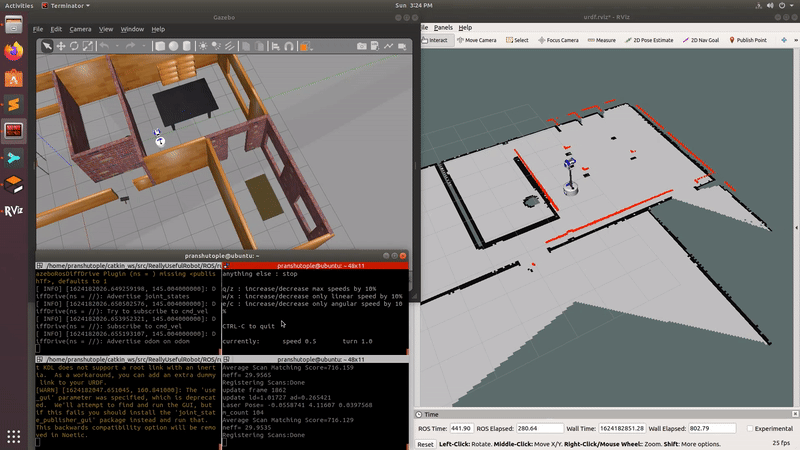
Task: Show Applications grid at dock bottom
Action: (x=14, y=437)
